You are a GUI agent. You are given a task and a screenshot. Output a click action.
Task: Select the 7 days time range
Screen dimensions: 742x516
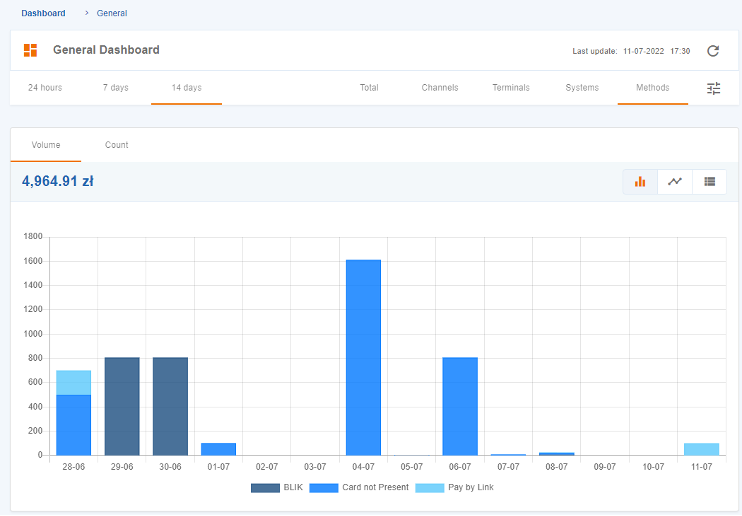(x=115, y=88)
